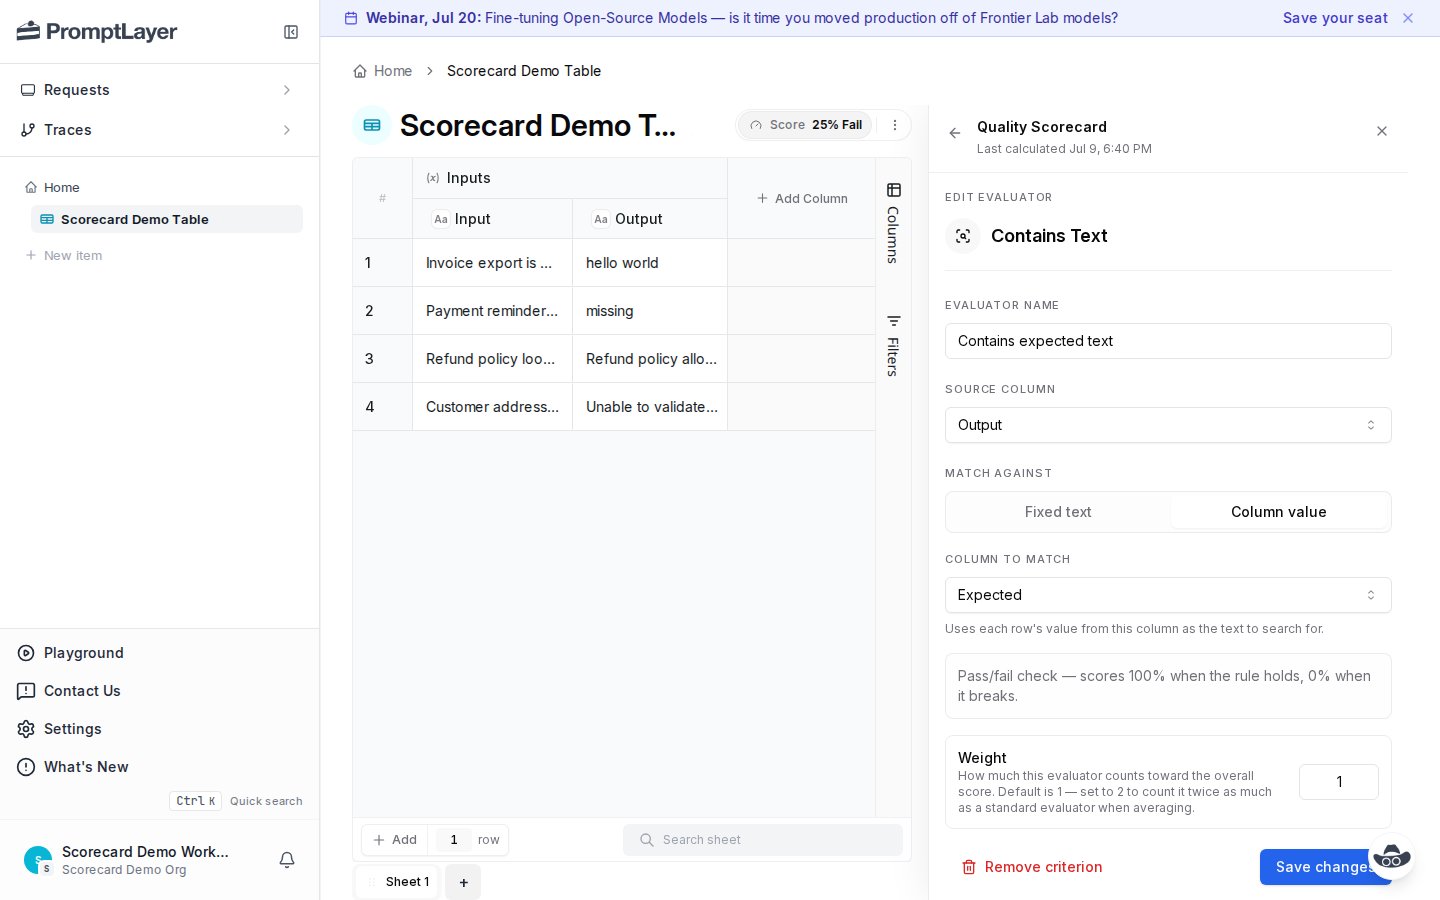This screenshot has width=1440, height=900.
Task: Open notifications bell icon
Action: click(x=287, y=860)
